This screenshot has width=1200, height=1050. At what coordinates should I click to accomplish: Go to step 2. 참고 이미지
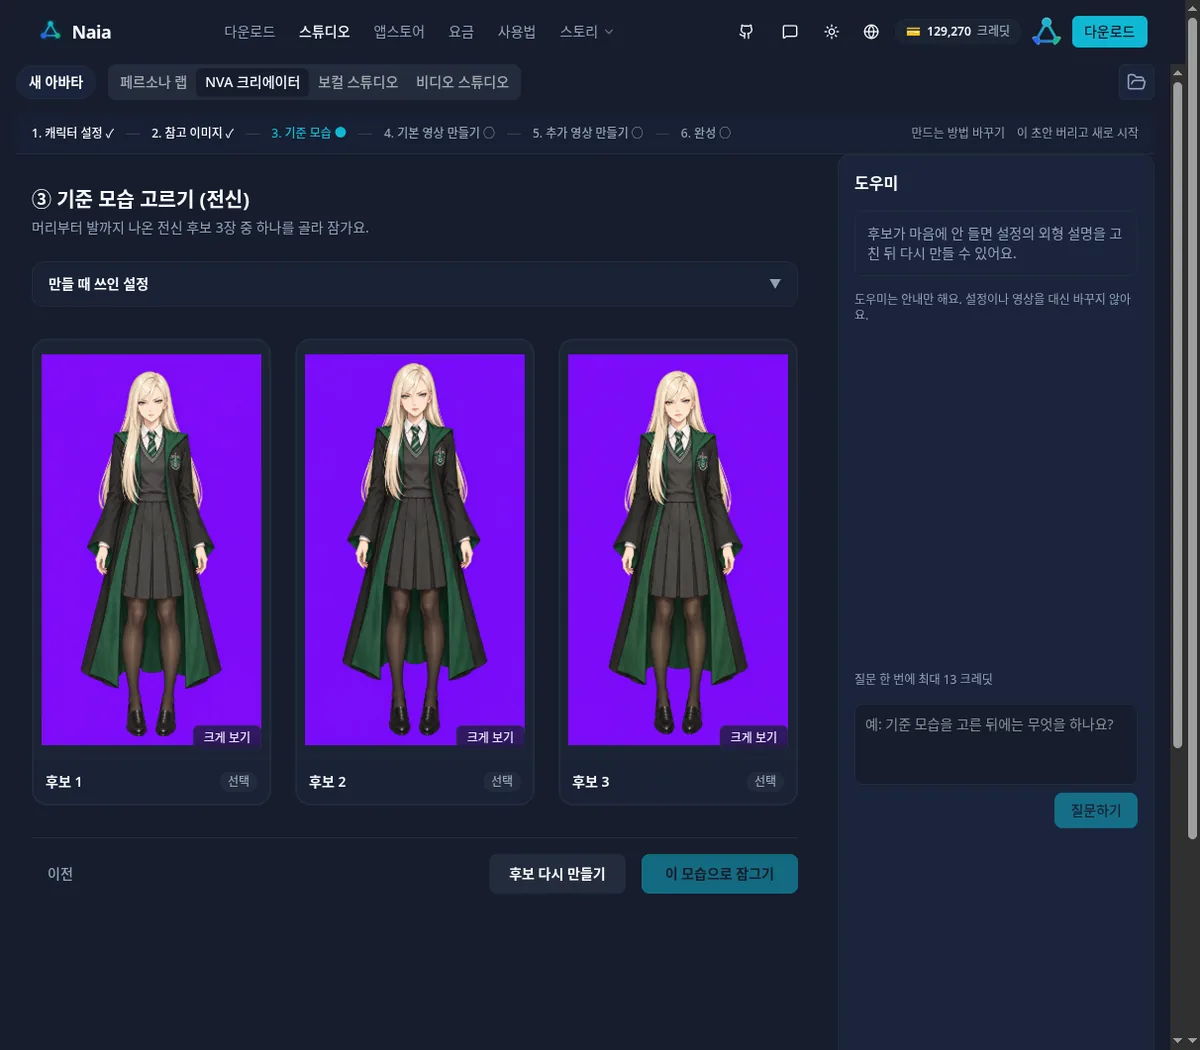193,133
